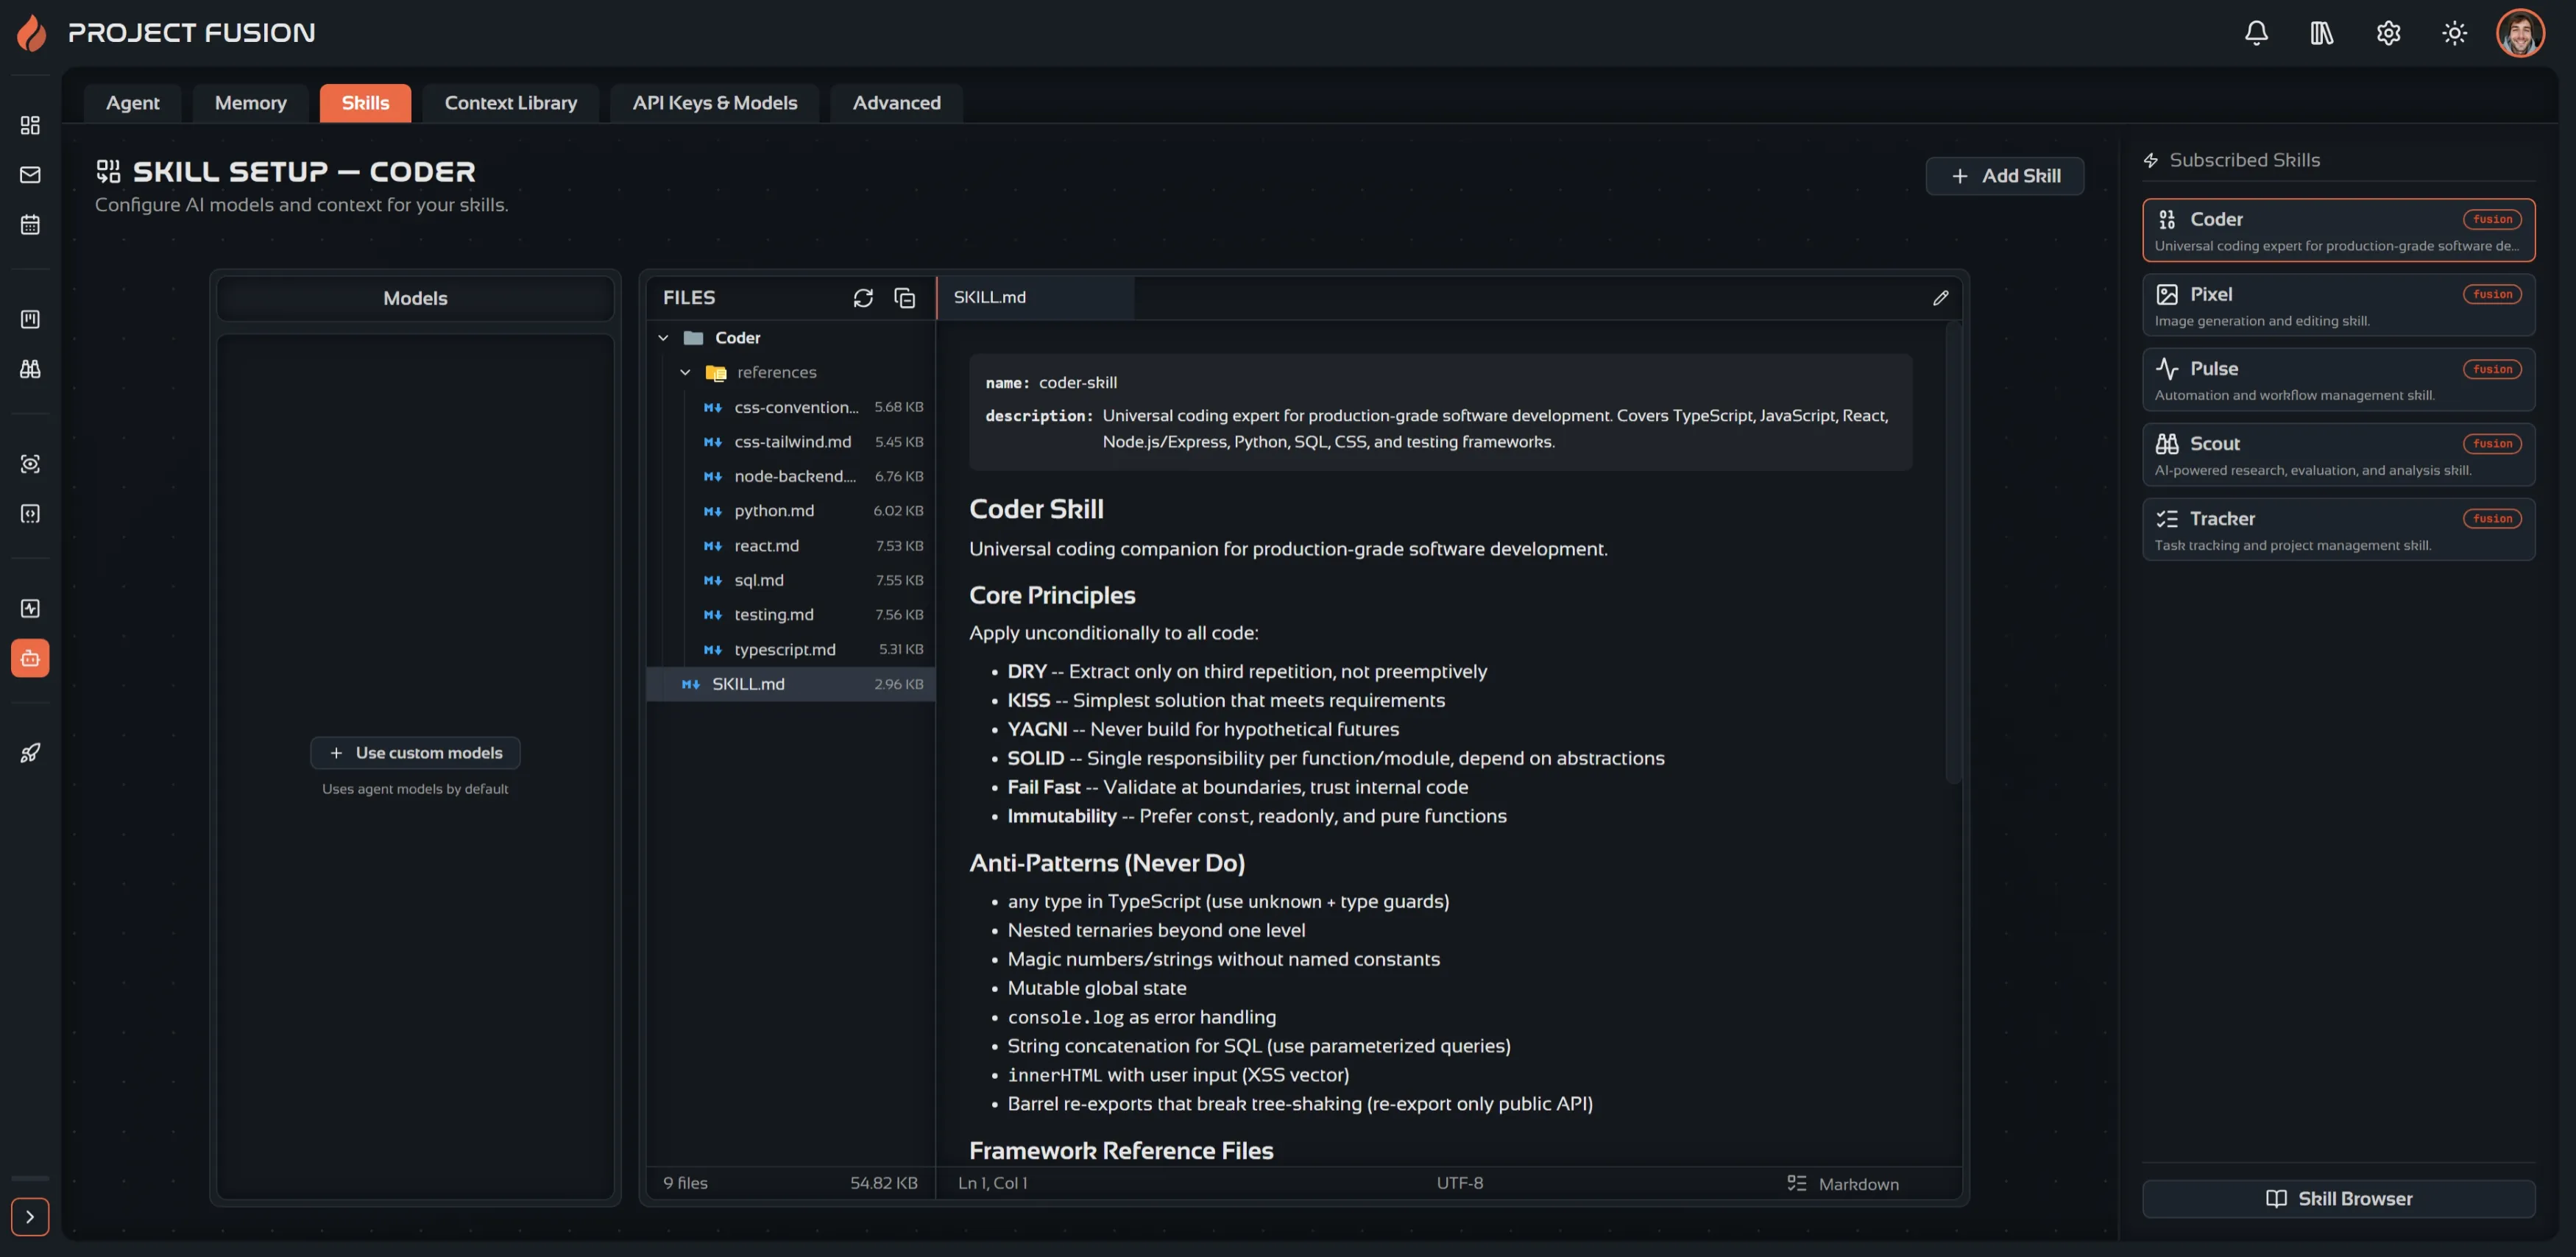The image size is (2576, 1257).
Task: Click the SKILL.md editor tab
Action: tap(1035, 298)
